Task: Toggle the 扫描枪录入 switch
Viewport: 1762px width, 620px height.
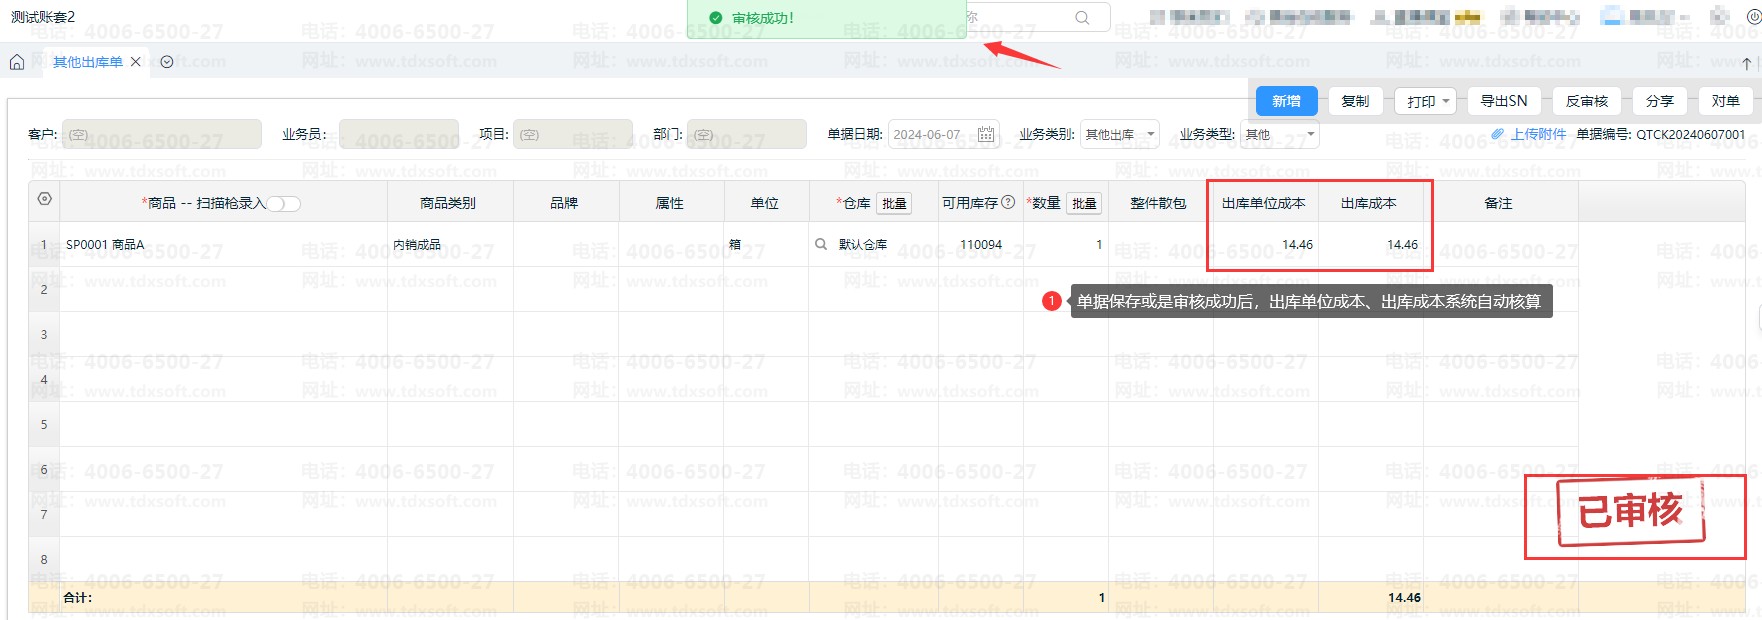Action: tap(283, 204)
